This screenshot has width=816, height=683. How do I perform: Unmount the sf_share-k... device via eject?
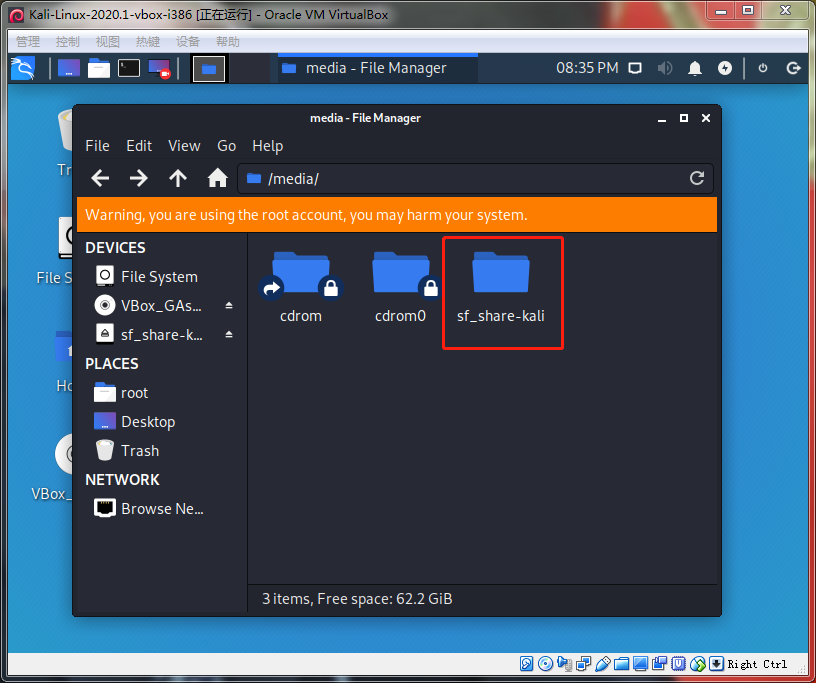229,335
